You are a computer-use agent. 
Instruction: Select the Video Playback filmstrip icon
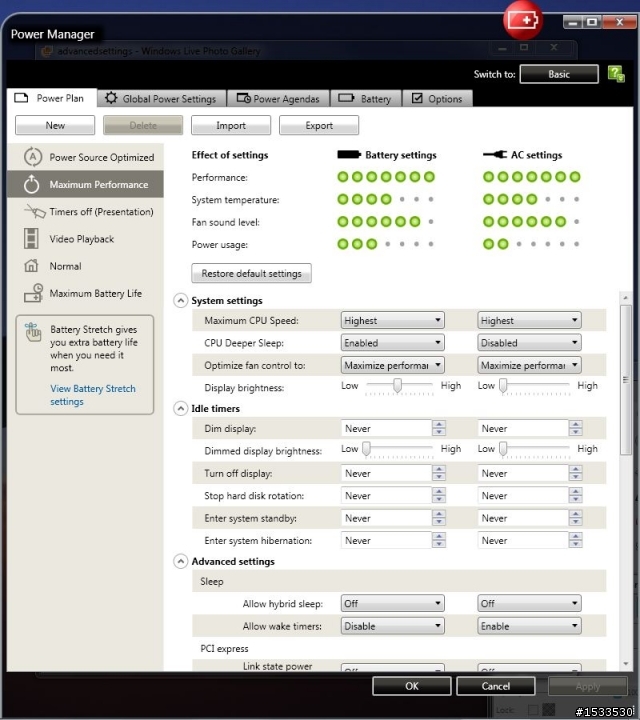pos(31,239)
